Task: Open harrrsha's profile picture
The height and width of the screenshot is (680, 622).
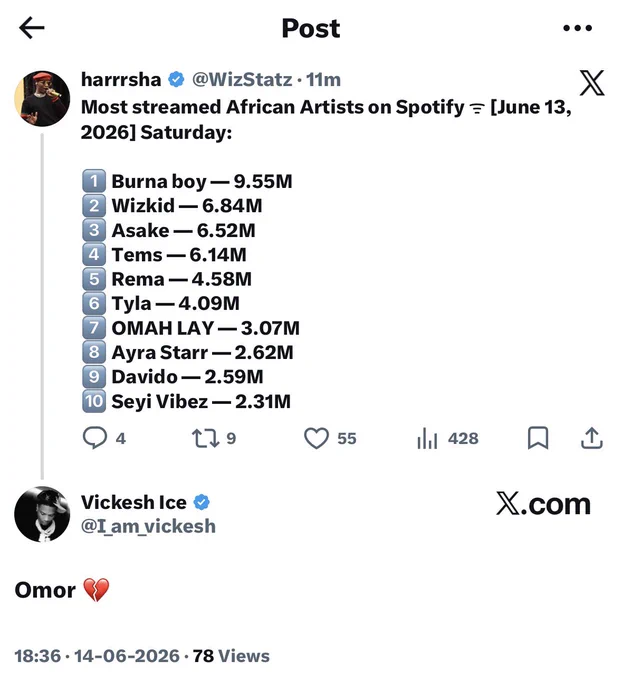Action: point(42,99)
